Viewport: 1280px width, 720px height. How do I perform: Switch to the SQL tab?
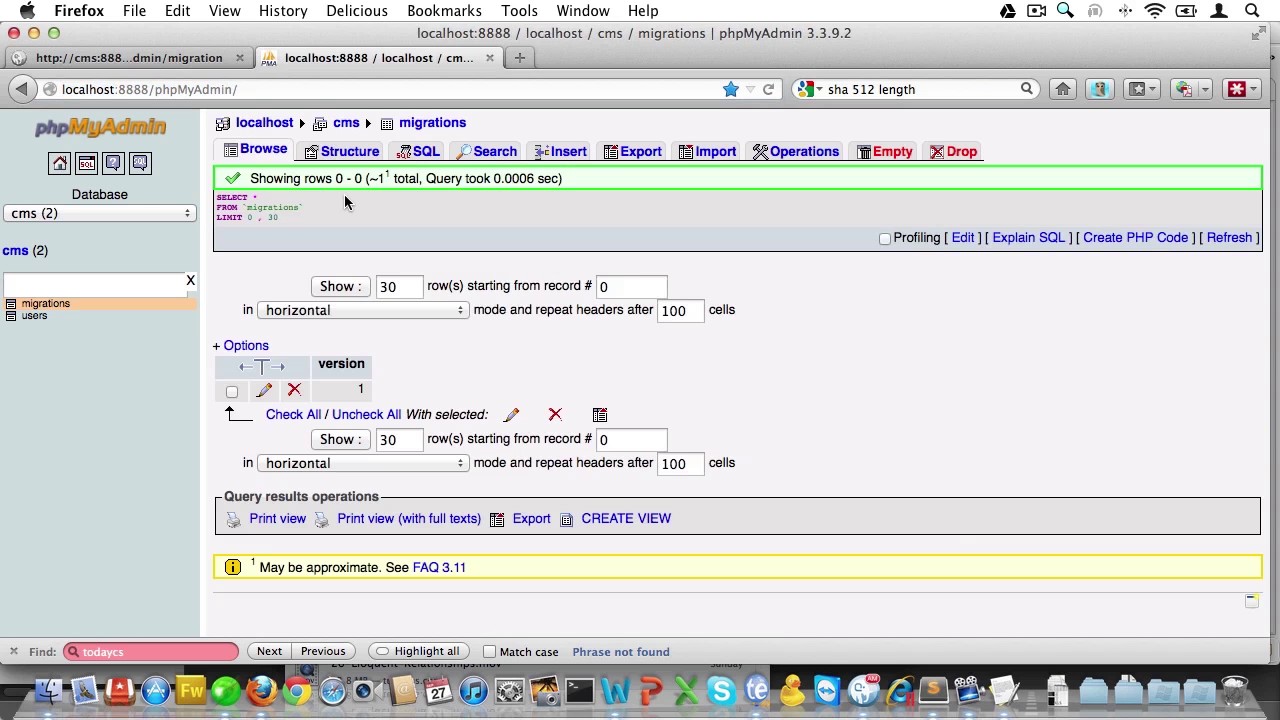coord(418,152)
